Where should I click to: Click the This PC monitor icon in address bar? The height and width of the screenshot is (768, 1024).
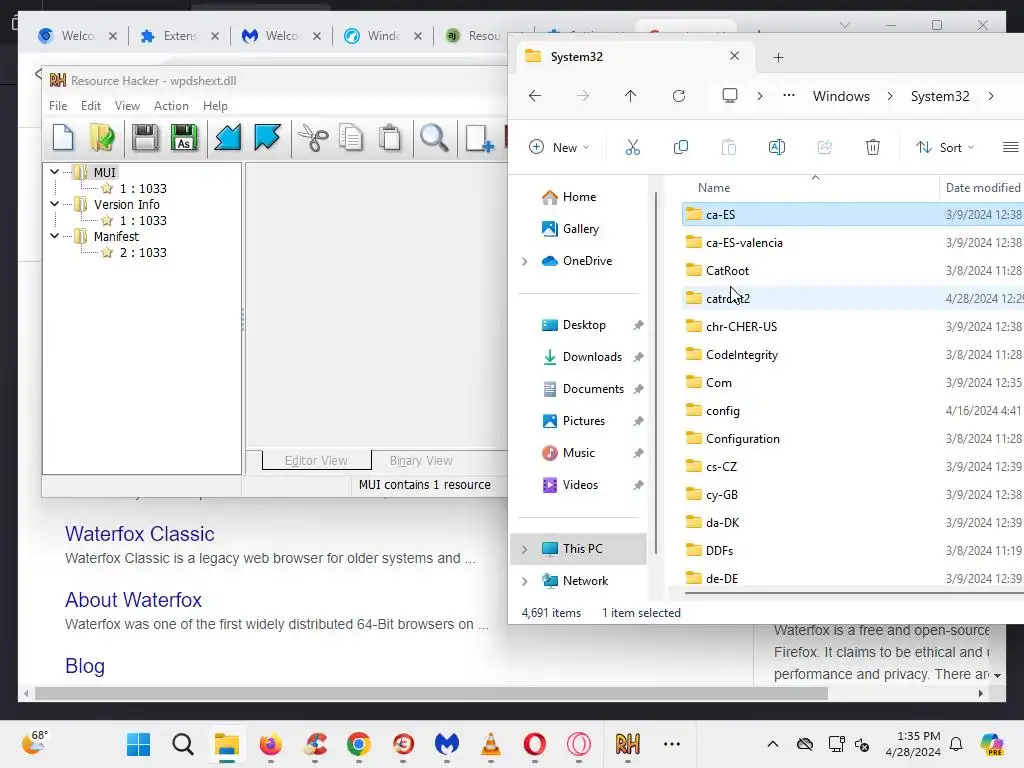pos(729,96)
